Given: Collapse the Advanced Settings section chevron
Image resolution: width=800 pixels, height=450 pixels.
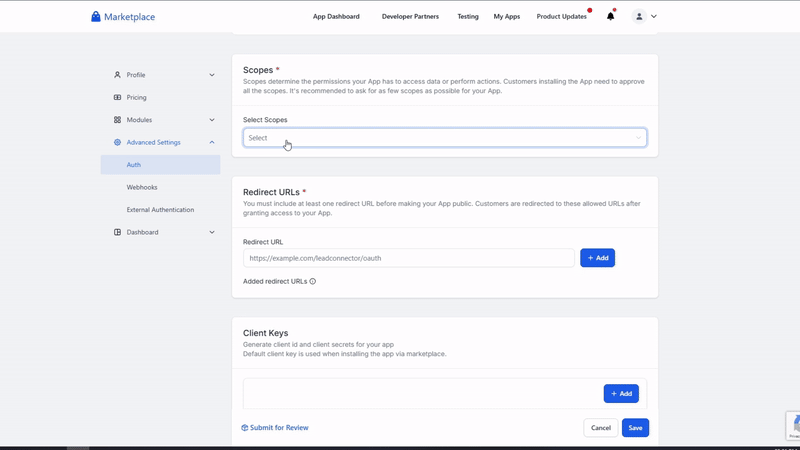Looking at the screenshot, I should coord(212,142).
